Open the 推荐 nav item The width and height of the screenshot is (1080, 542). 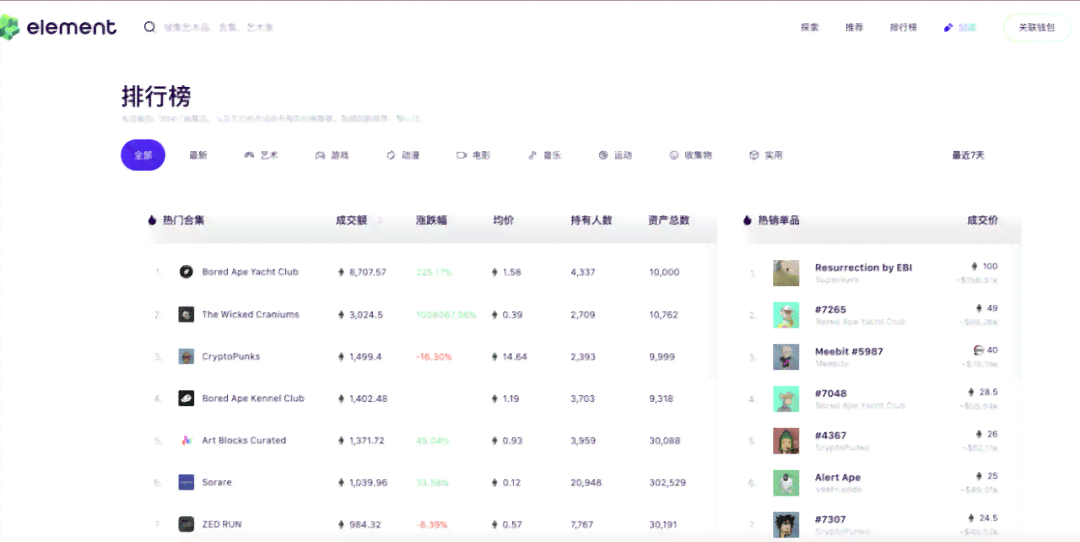855,28
